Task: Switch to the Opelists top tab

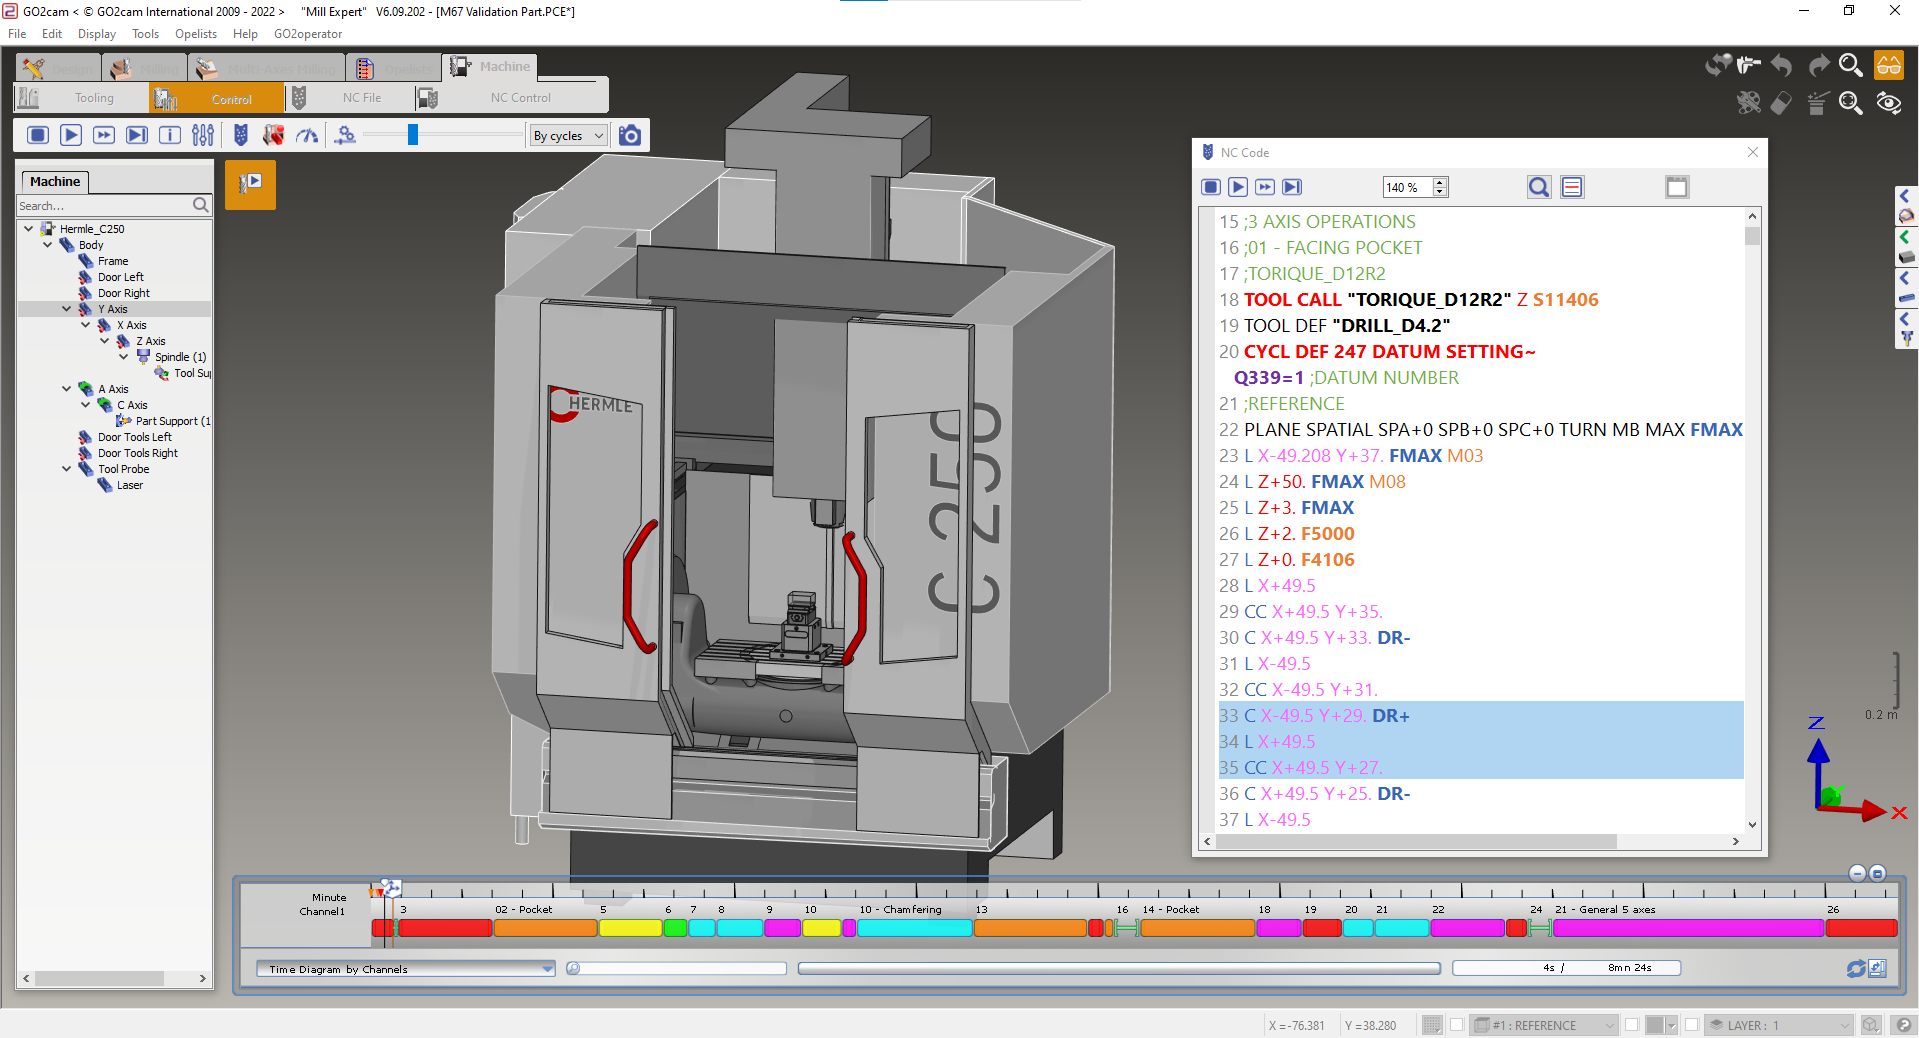Action: point(395,68)
